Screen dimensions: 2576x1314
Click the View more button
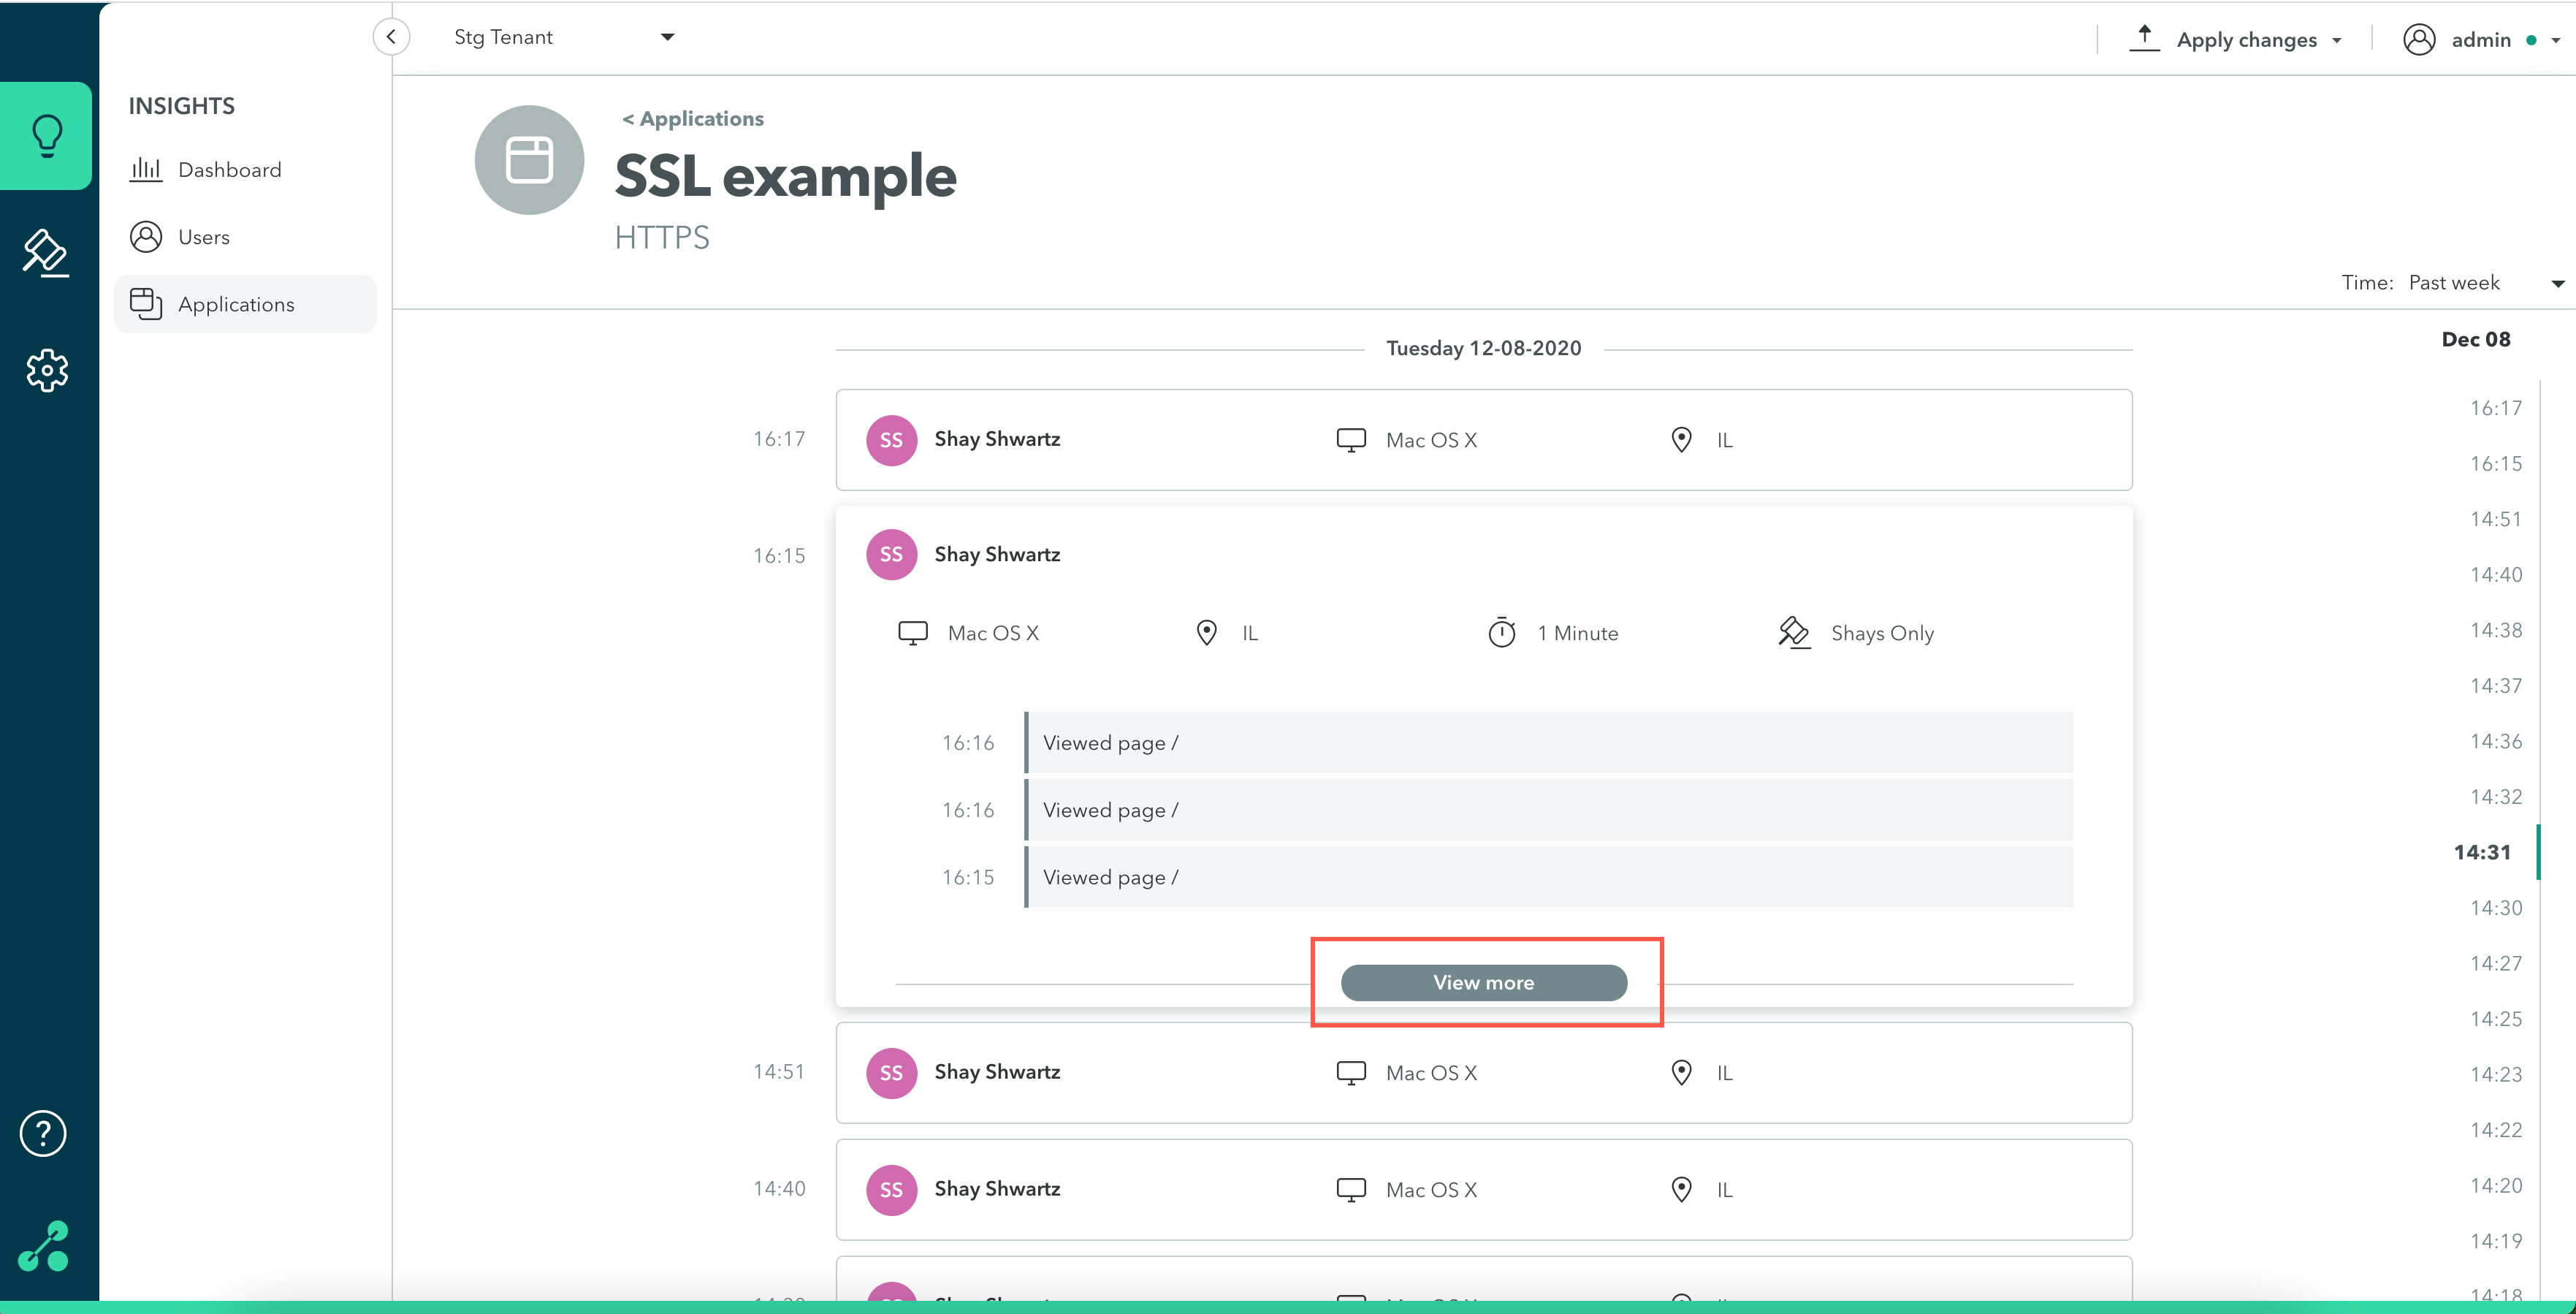coord(1483,982)
